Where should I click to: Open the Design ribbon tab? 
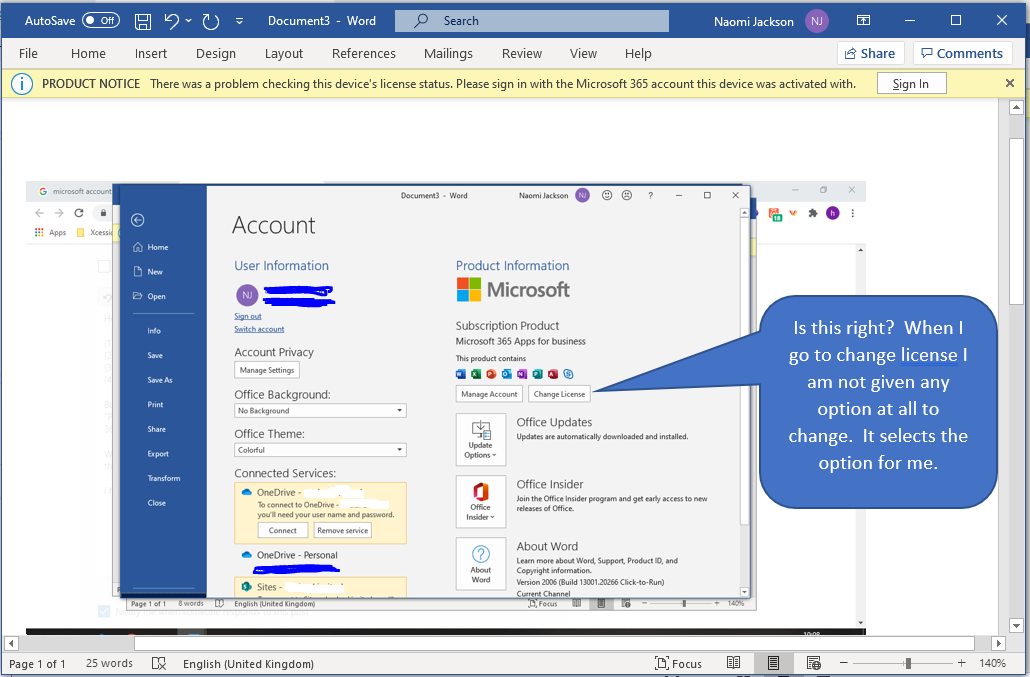215,53
